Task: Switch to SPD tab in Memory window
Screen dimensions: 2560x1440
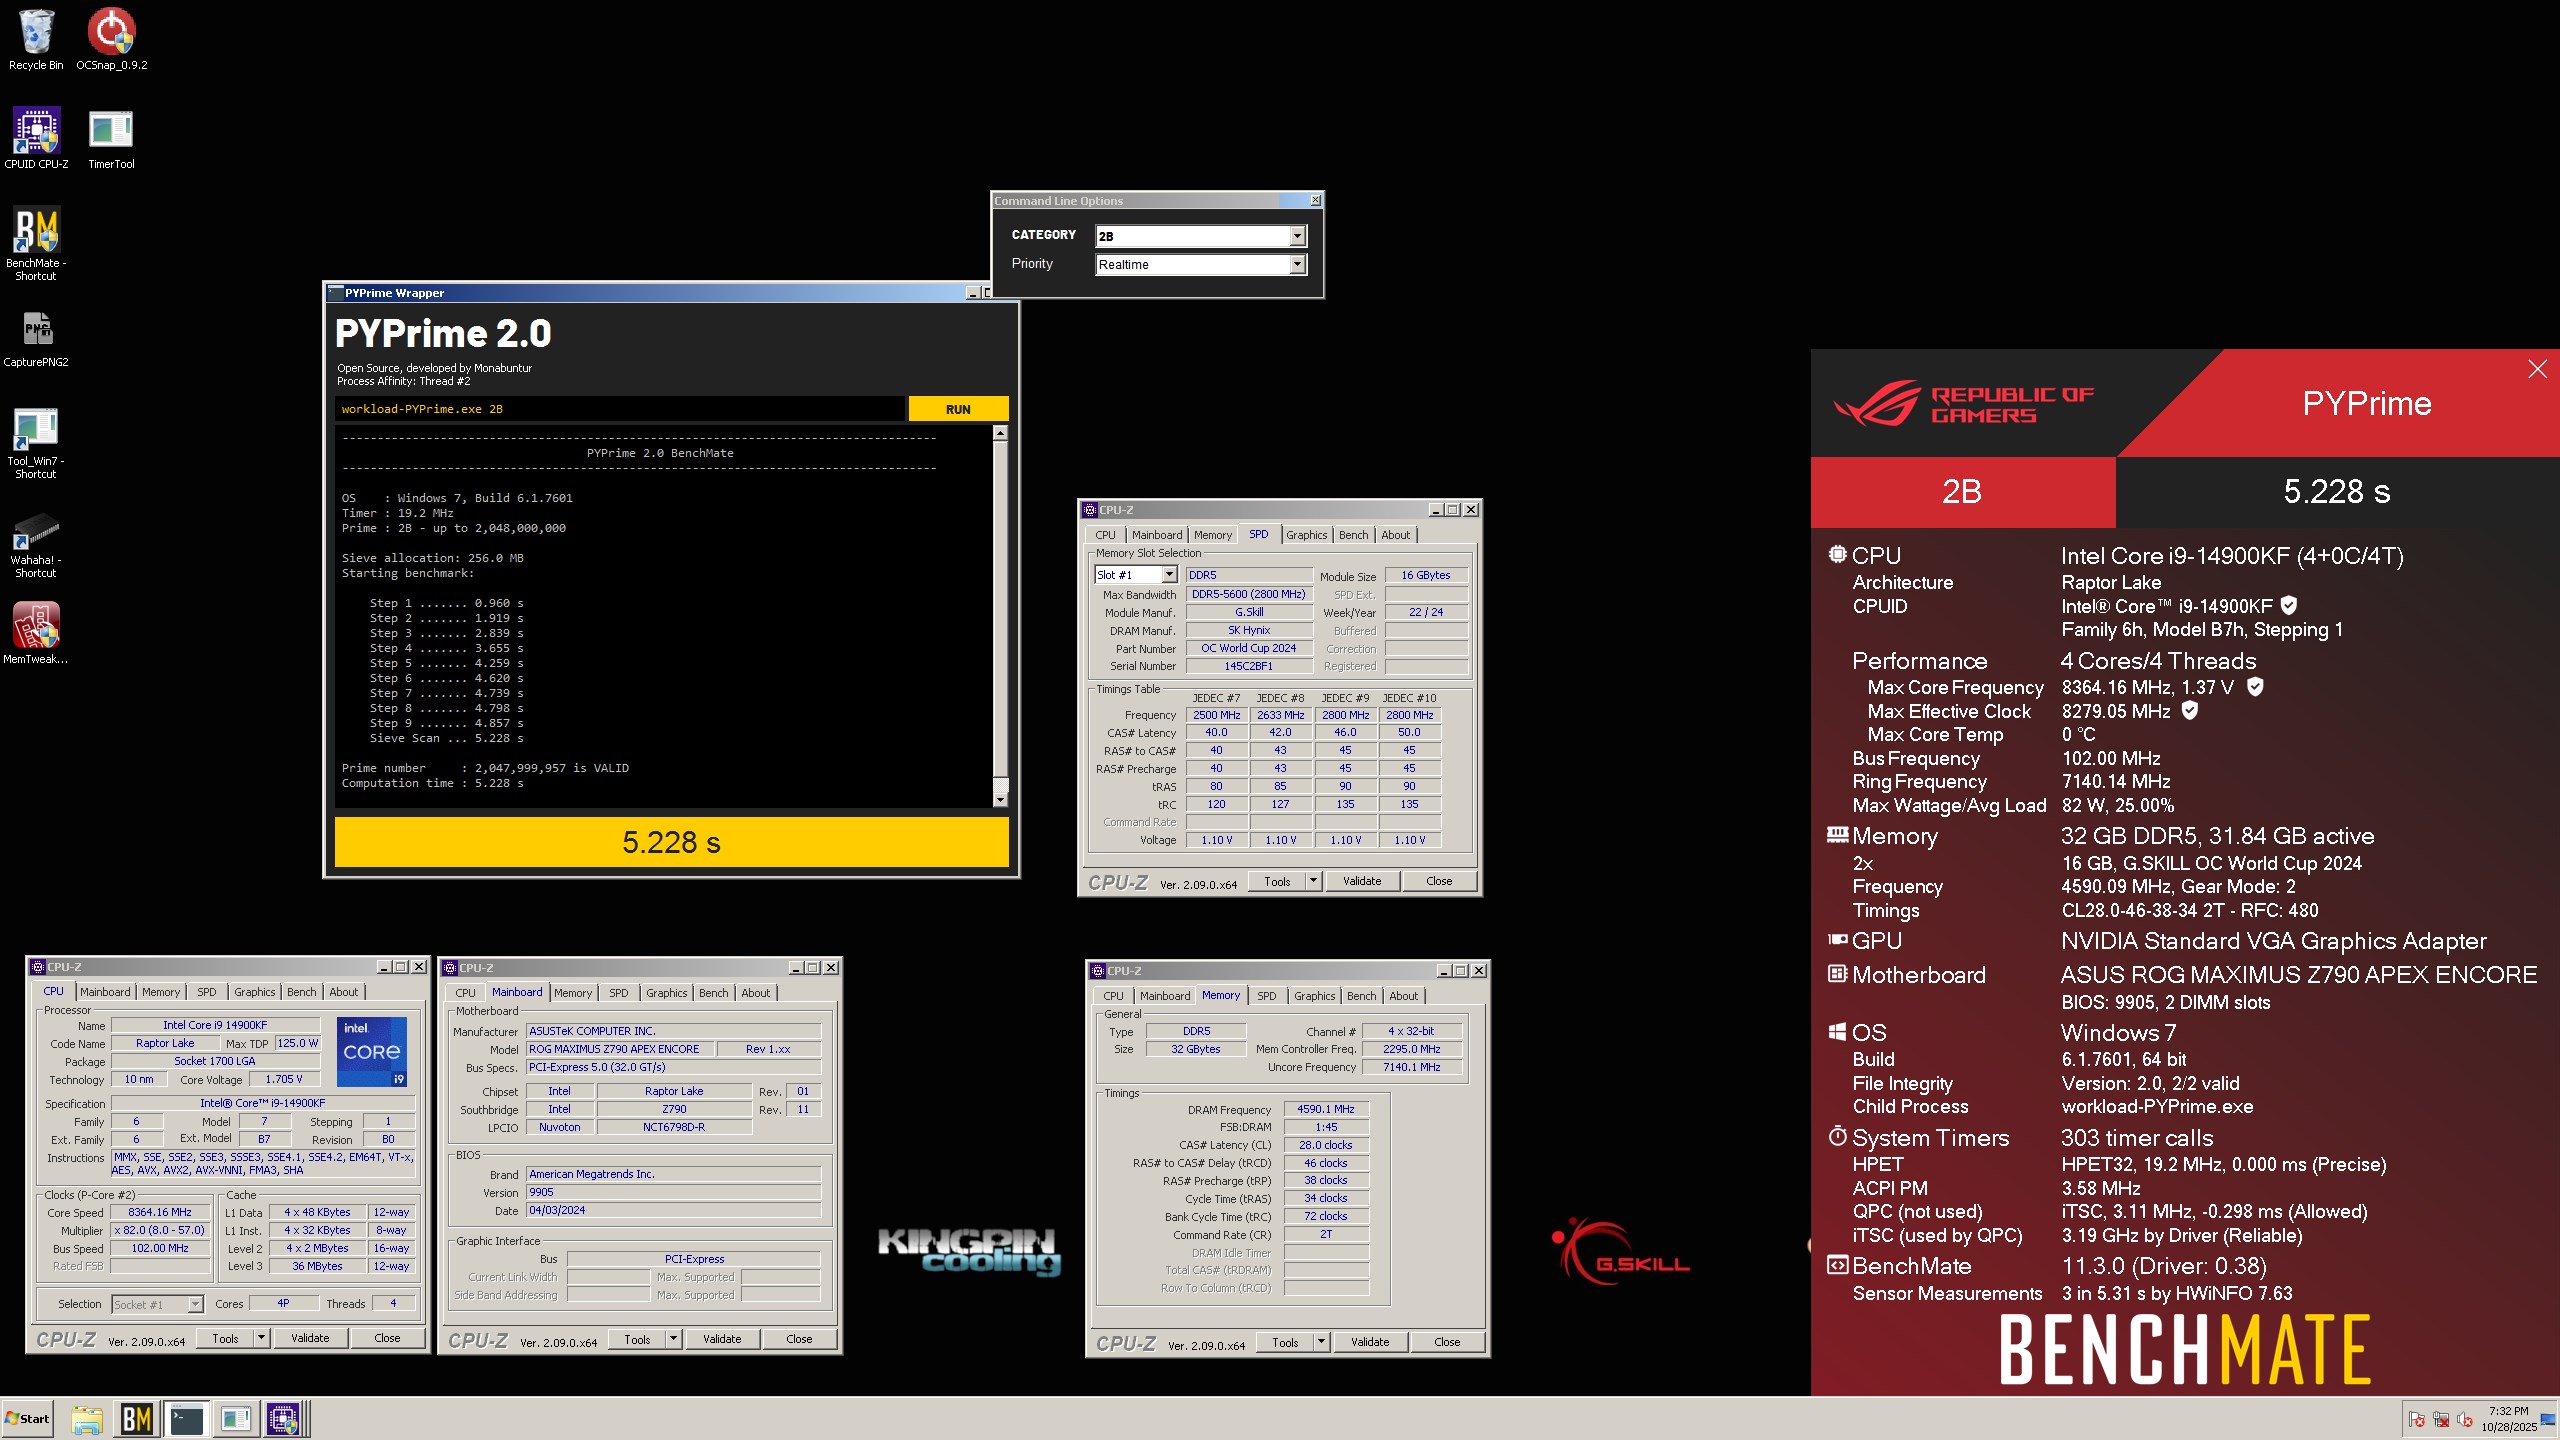Action: tap(1266, 996)
